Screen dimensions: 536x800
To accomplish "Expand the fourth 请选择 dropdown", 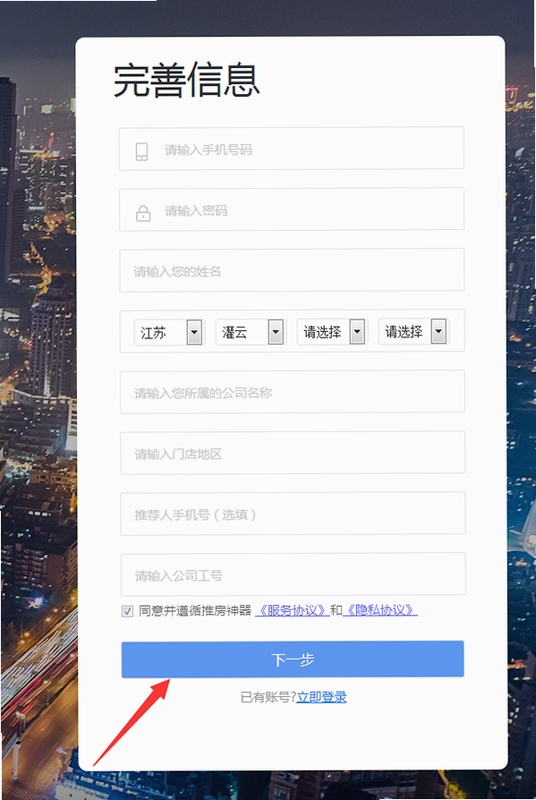I will pyautogui.click(x=413, y=332).
